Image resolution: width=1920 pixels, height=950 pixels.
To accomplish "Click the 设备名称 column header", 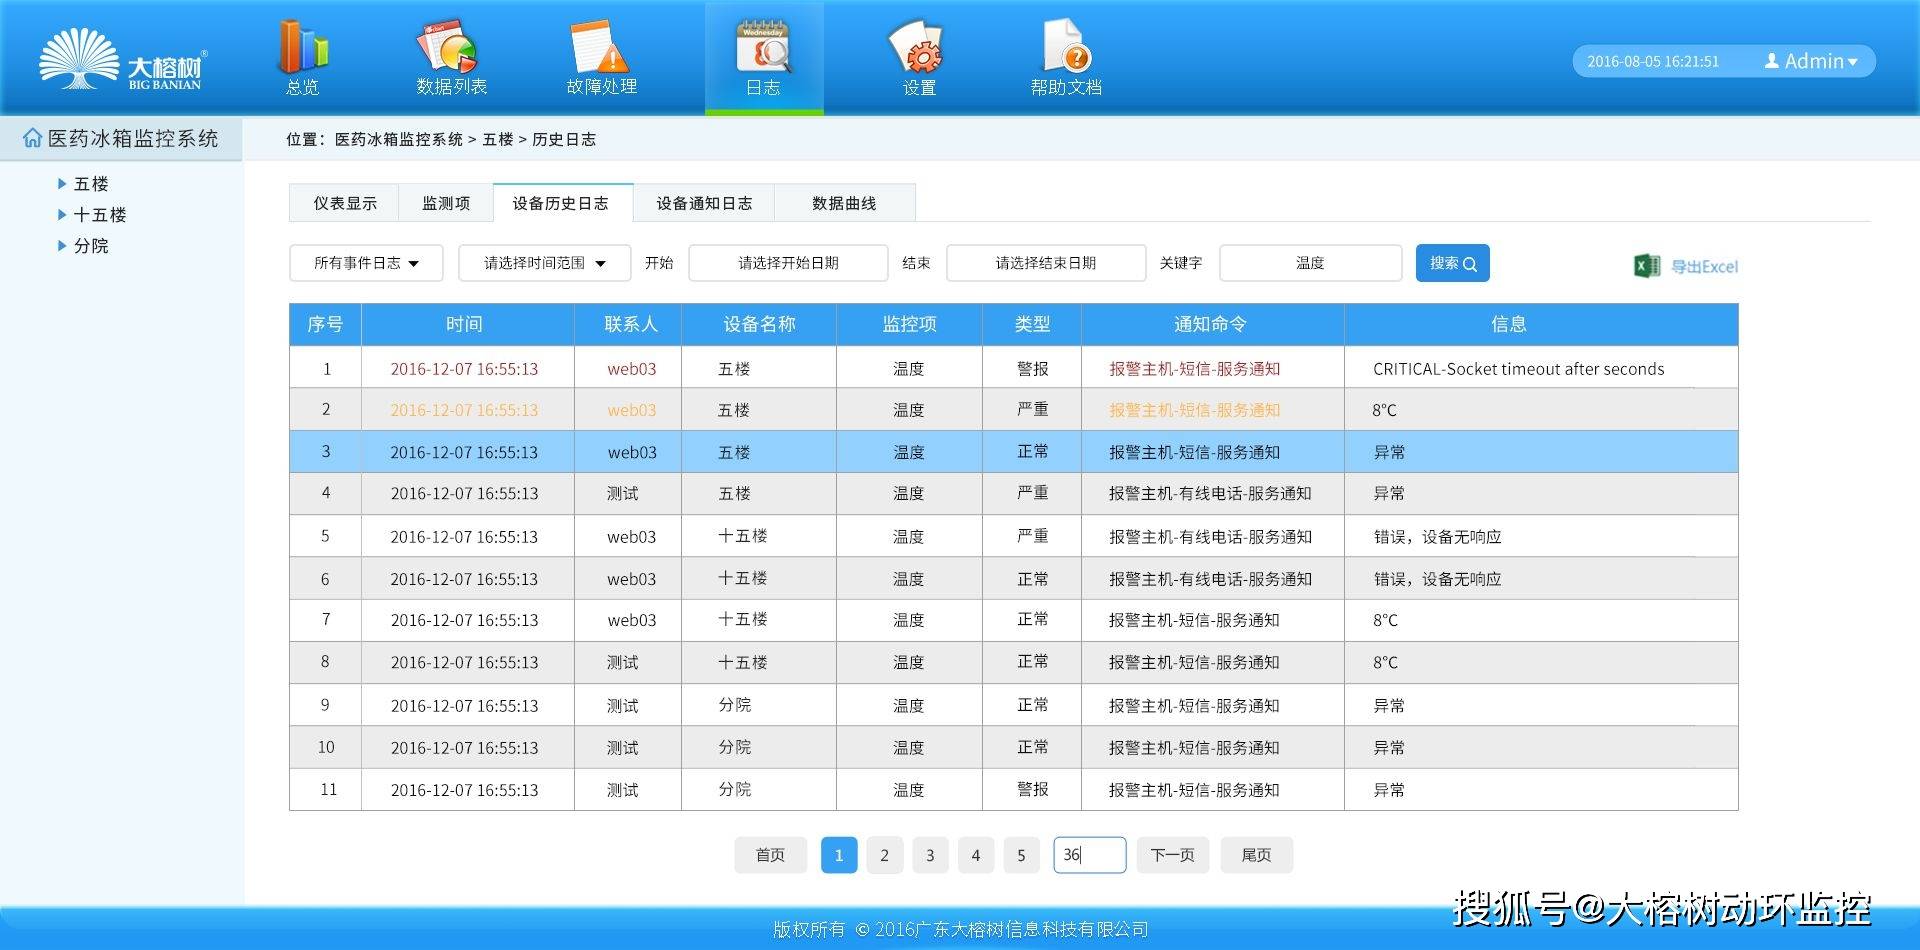I will tap(759, 324).
